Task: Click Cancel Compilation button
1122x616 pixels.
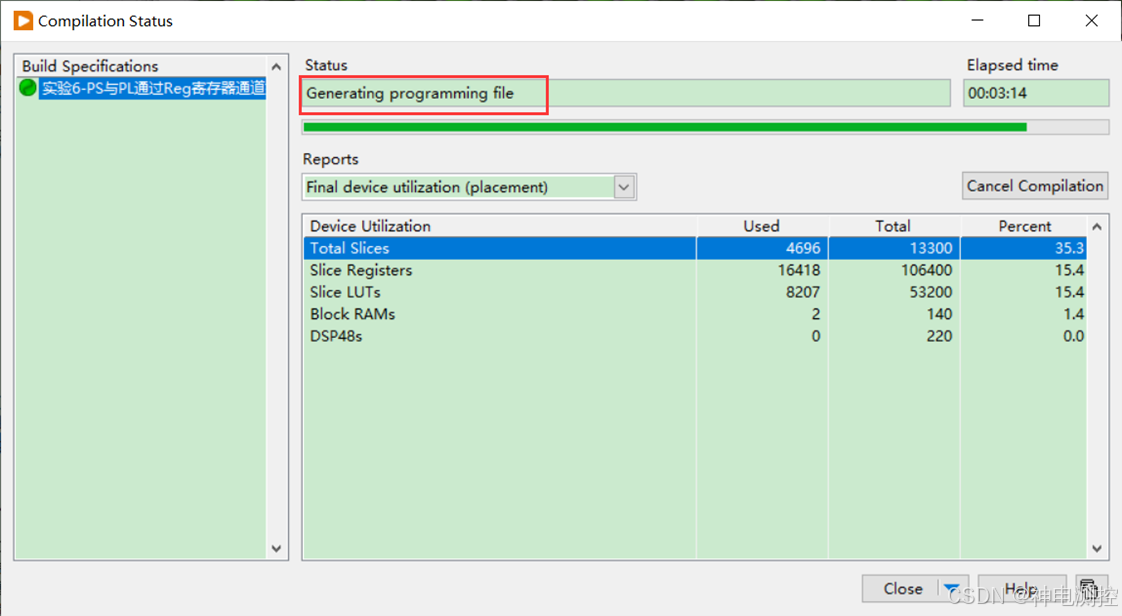Action: (1035, 186)
